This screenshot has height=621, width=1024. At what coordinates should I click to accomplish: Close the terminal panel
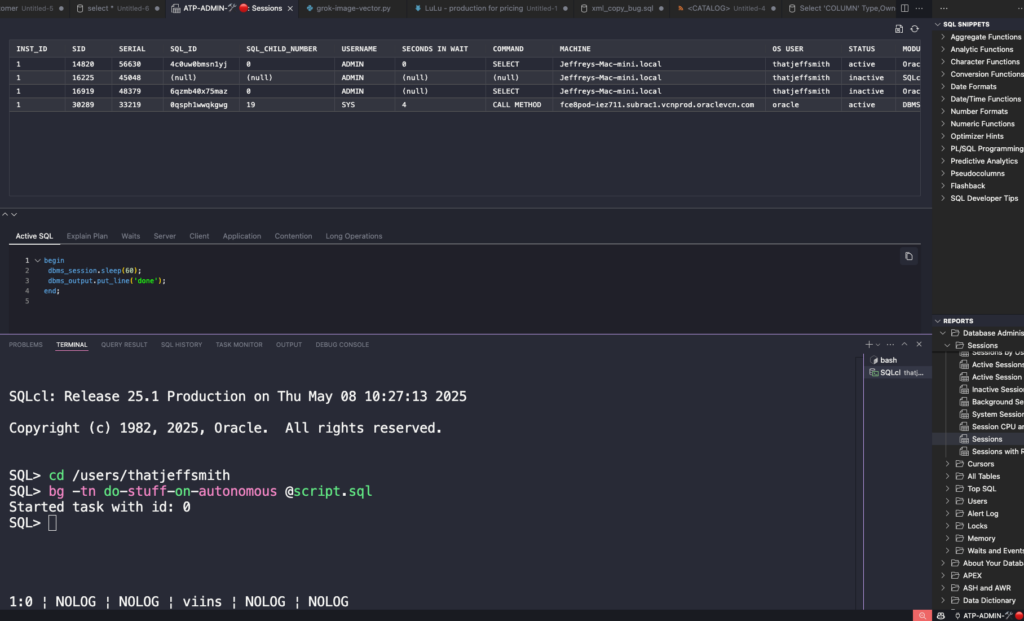920,344
